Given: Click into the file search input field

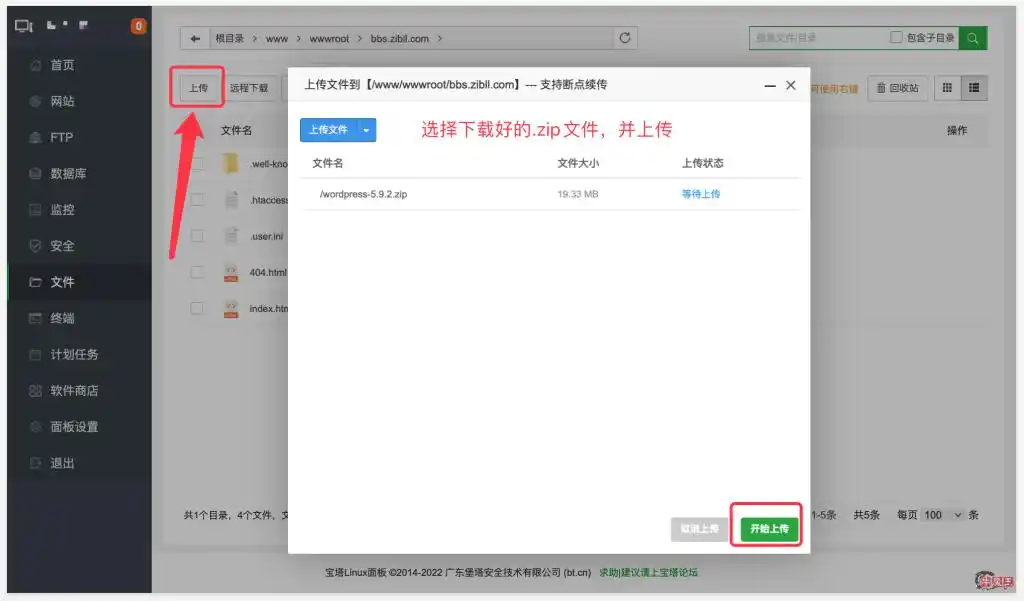Looking at the screenshot, I should point(815,38).
